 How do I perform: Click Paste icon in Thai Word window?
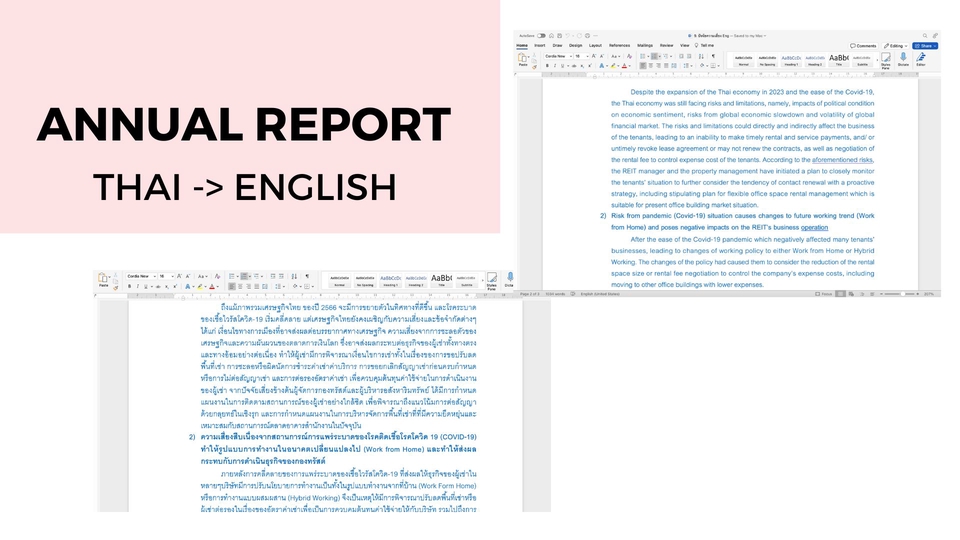coord(103,279)
